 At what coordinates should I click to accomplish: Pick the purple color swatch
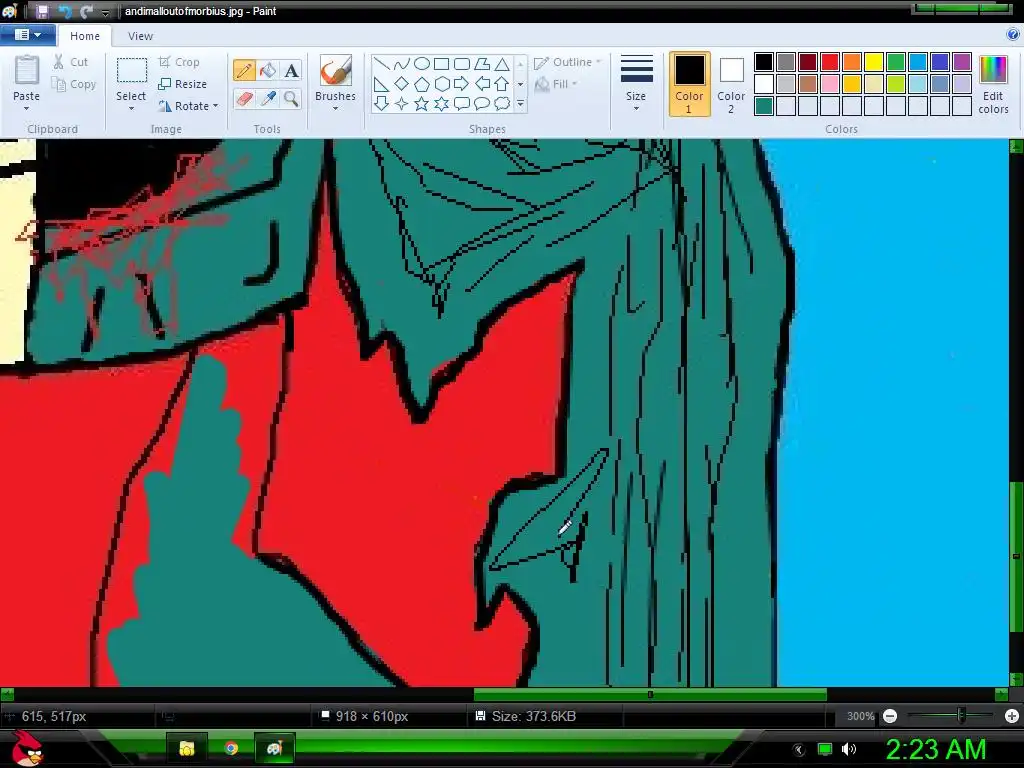[x=962, y=62]
